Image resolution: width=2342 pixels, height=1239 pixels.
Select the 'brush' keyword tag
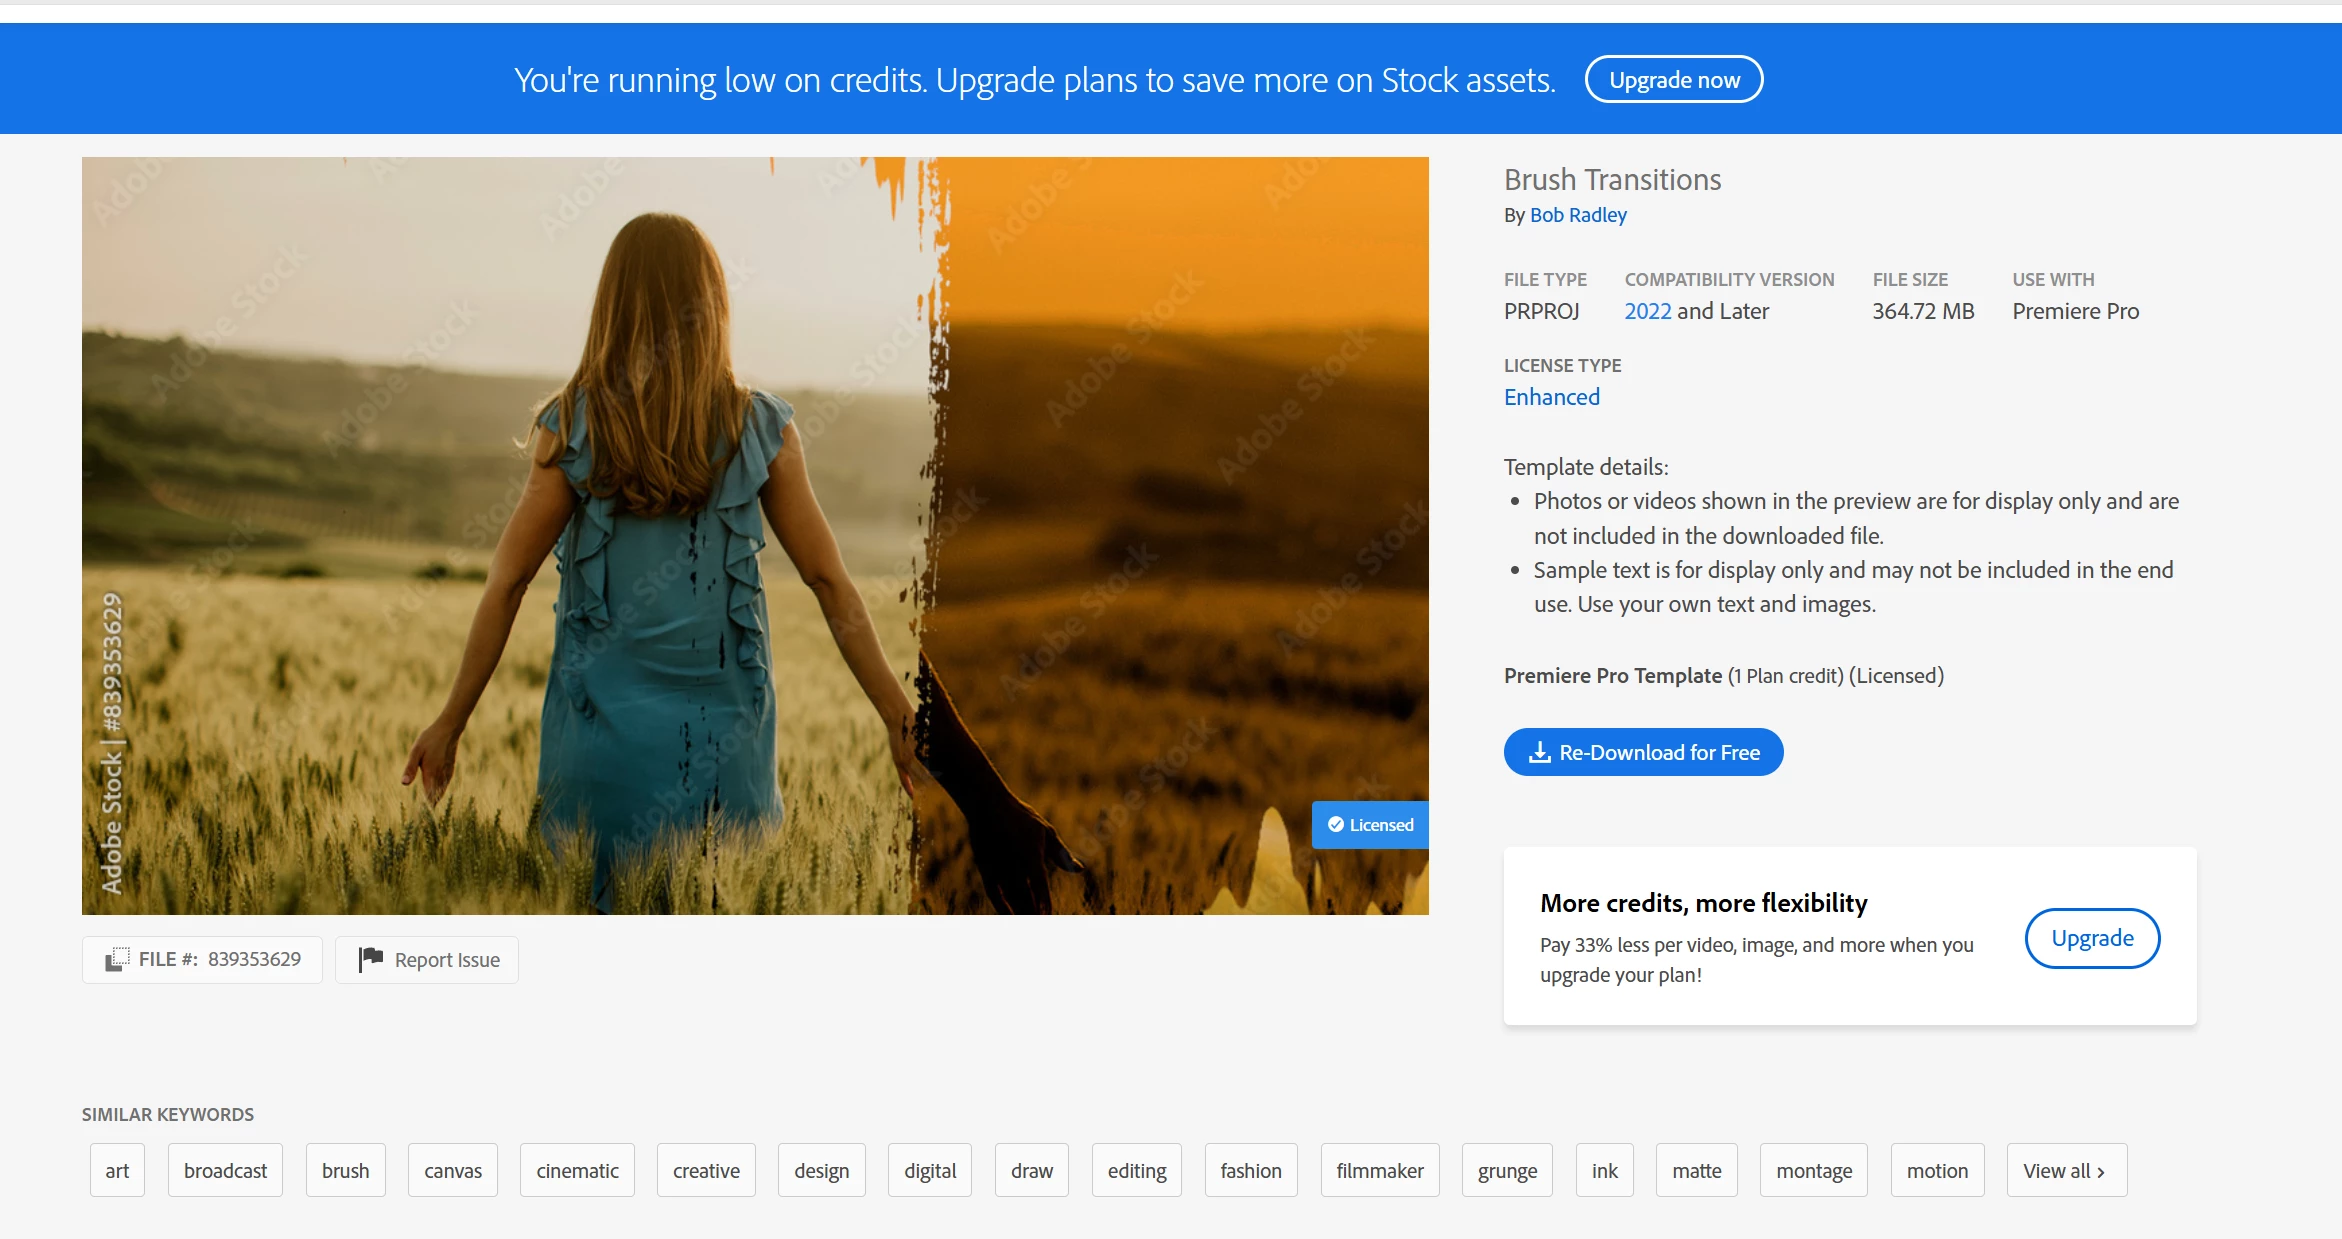coord(345,1171)
